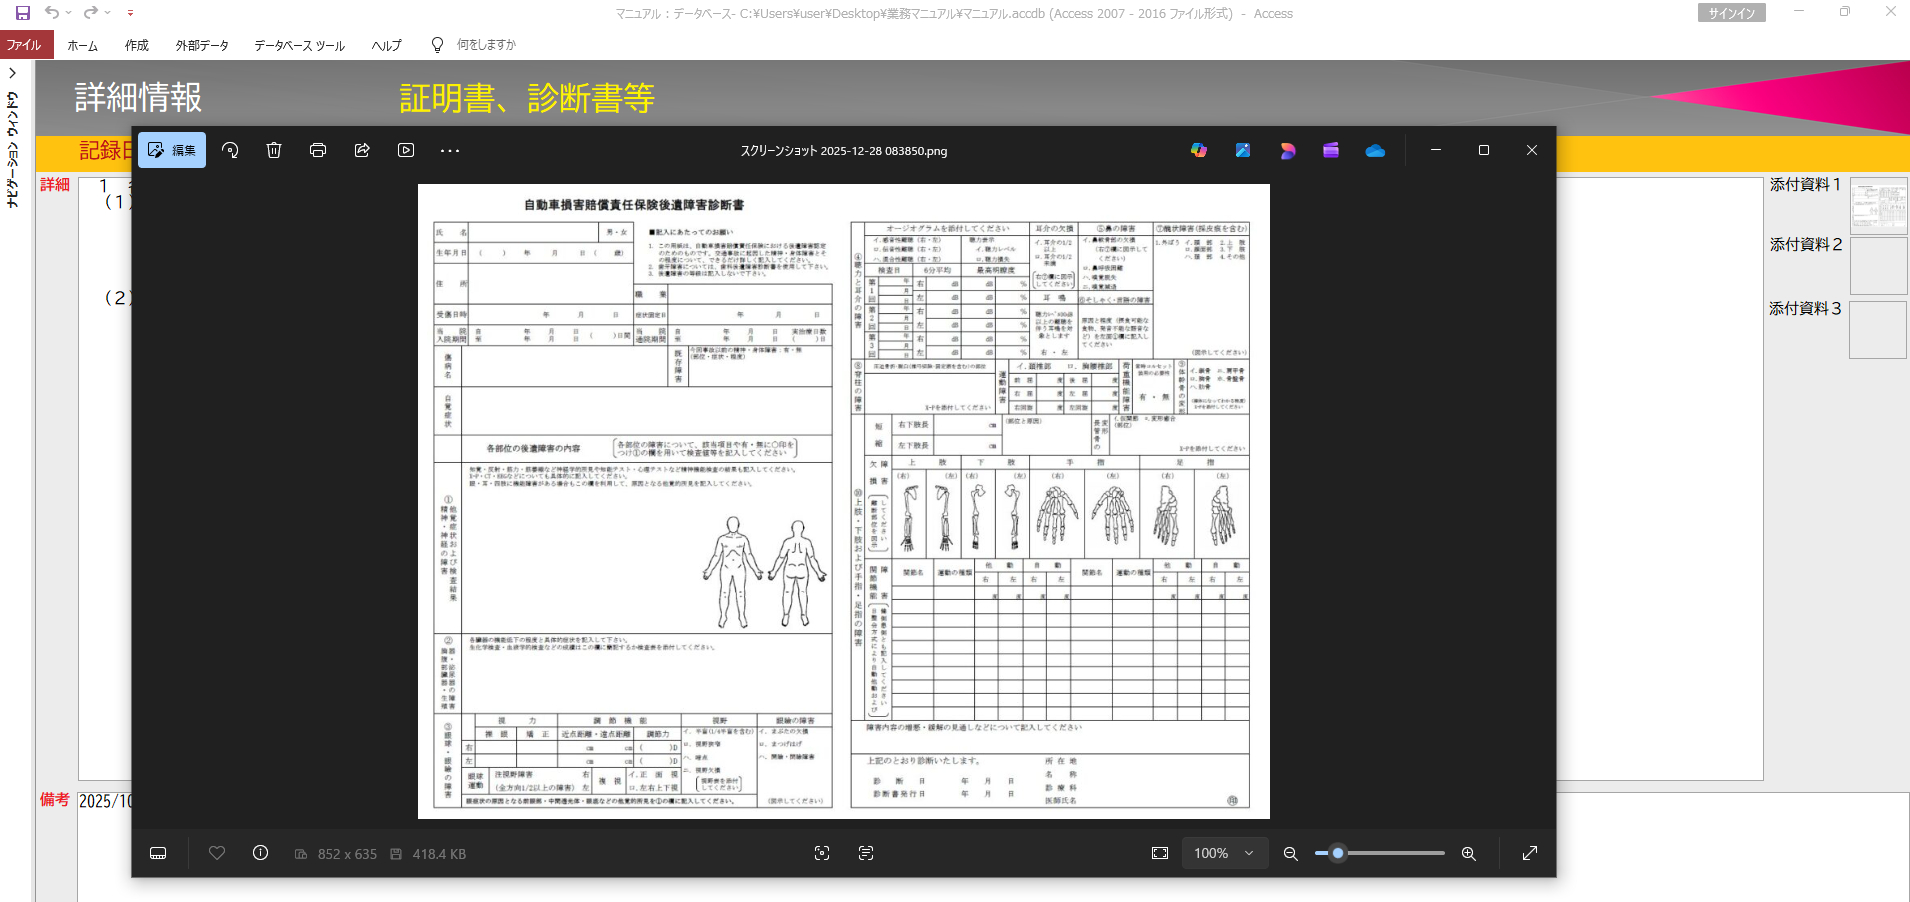
Task: Redo with the Access quick-access arrow
Action: tap(91, 13)
